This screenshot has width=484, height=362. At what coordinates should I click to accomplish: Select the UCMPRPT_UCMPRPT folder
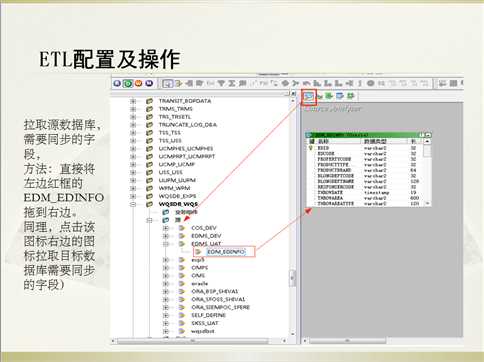[x=187, y=156]
